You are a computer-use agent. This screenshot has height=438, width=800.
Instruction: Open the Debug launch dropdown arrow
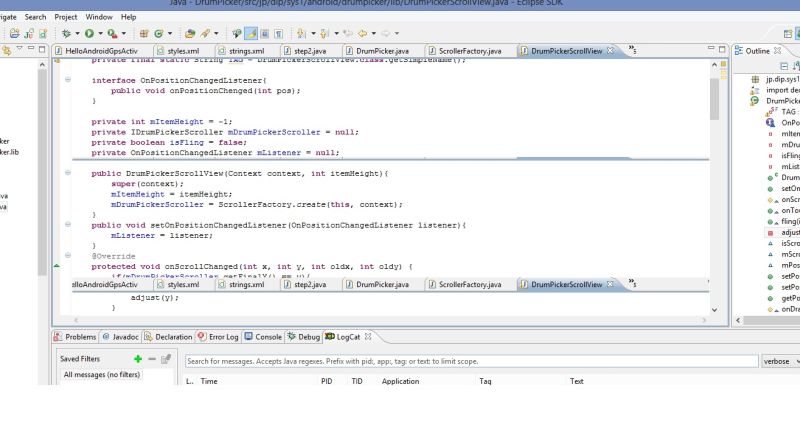77,34
